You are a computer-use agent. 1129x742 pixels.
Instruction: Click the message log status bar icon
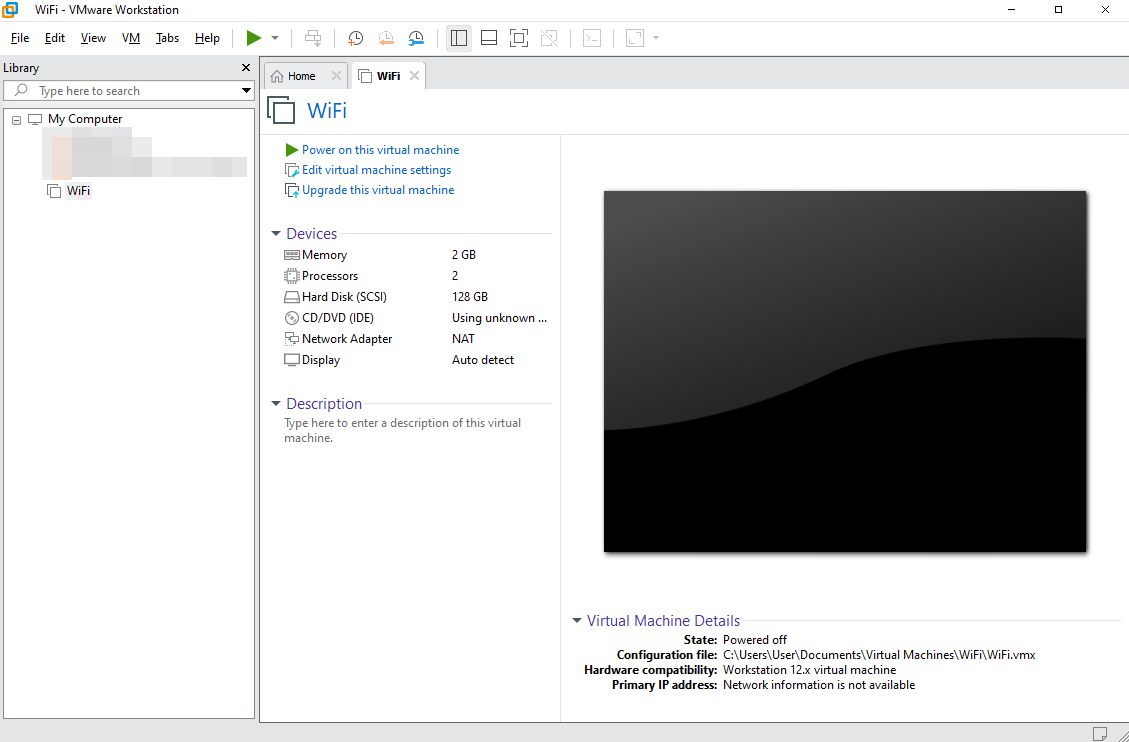click(1099, 733)
